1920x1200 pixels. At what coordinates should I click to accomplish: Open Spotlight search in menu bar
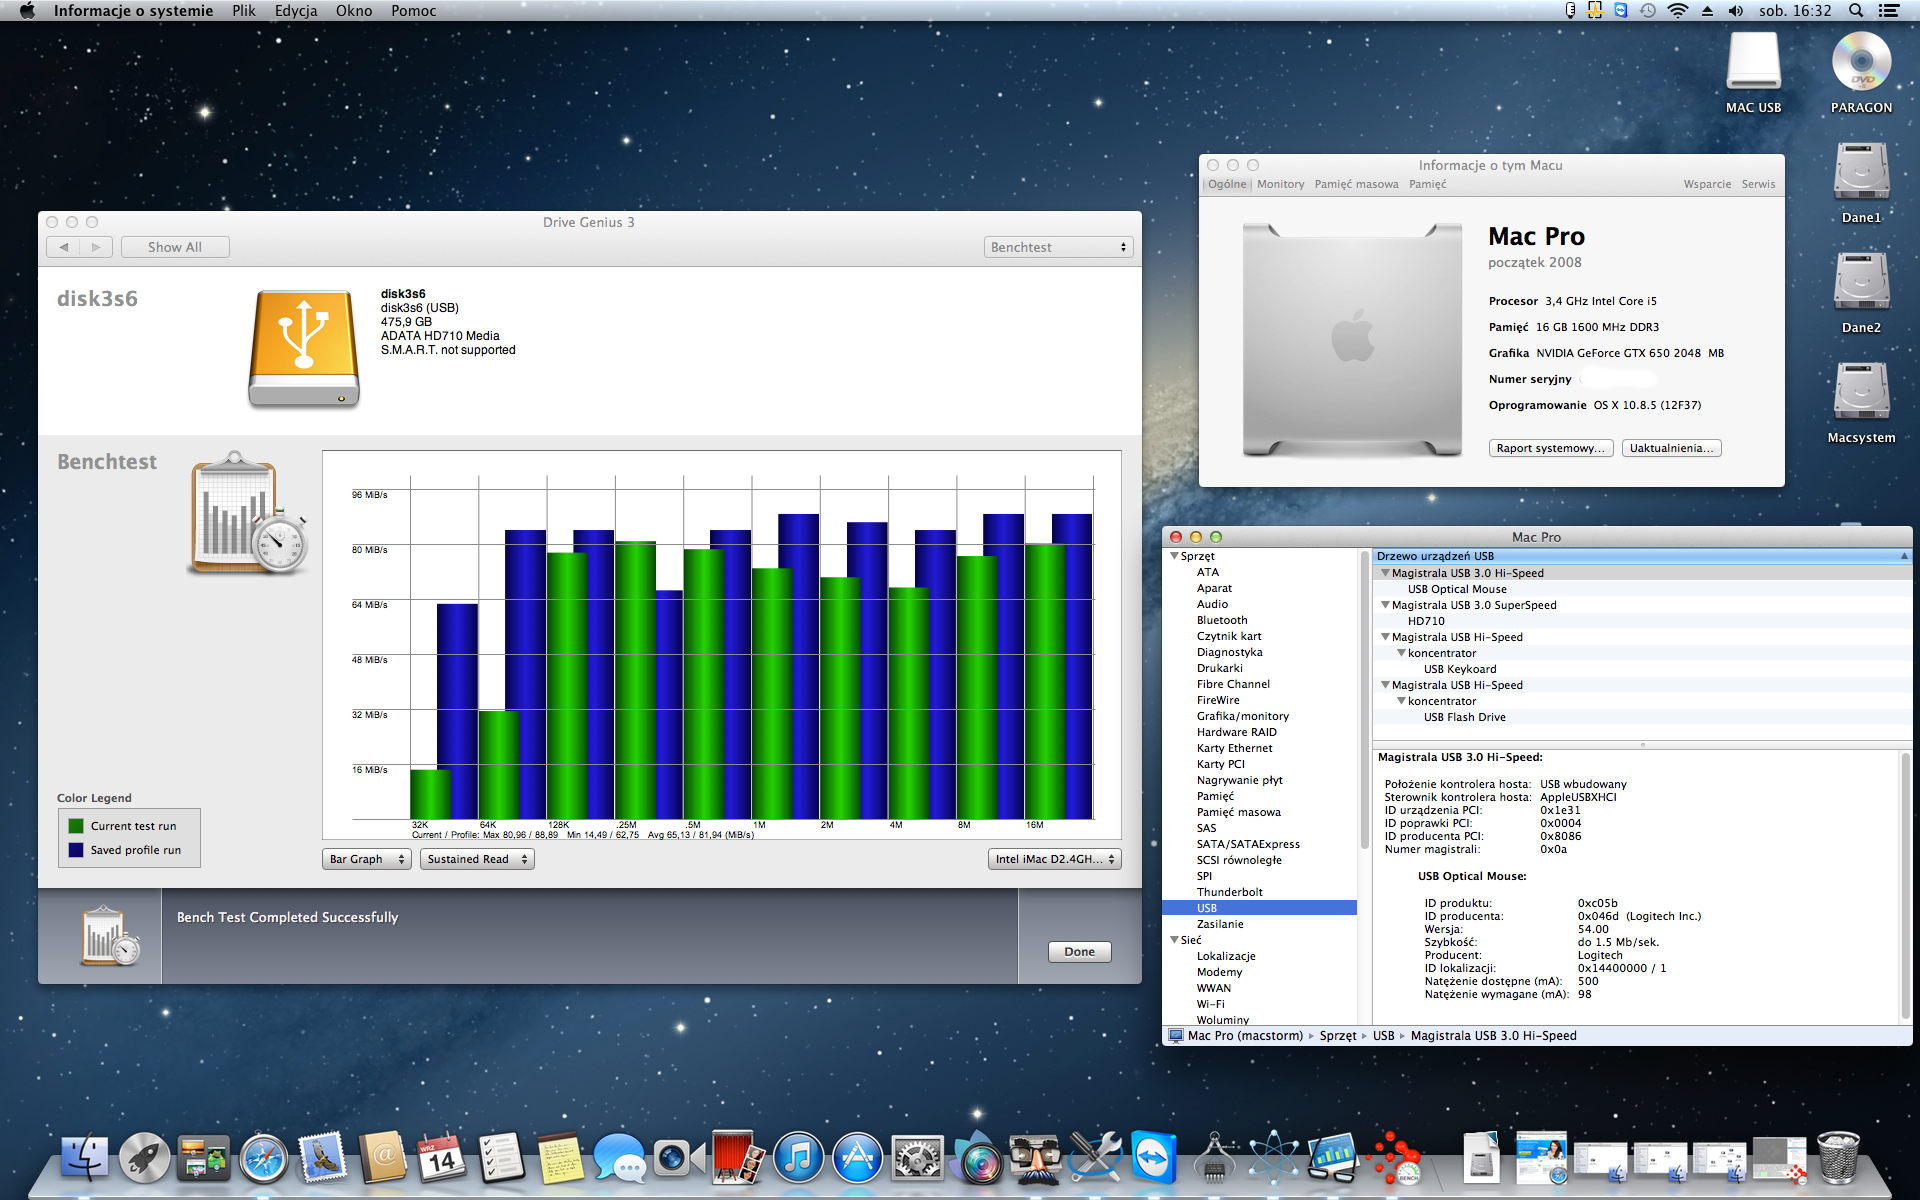tap(1855, 11)
